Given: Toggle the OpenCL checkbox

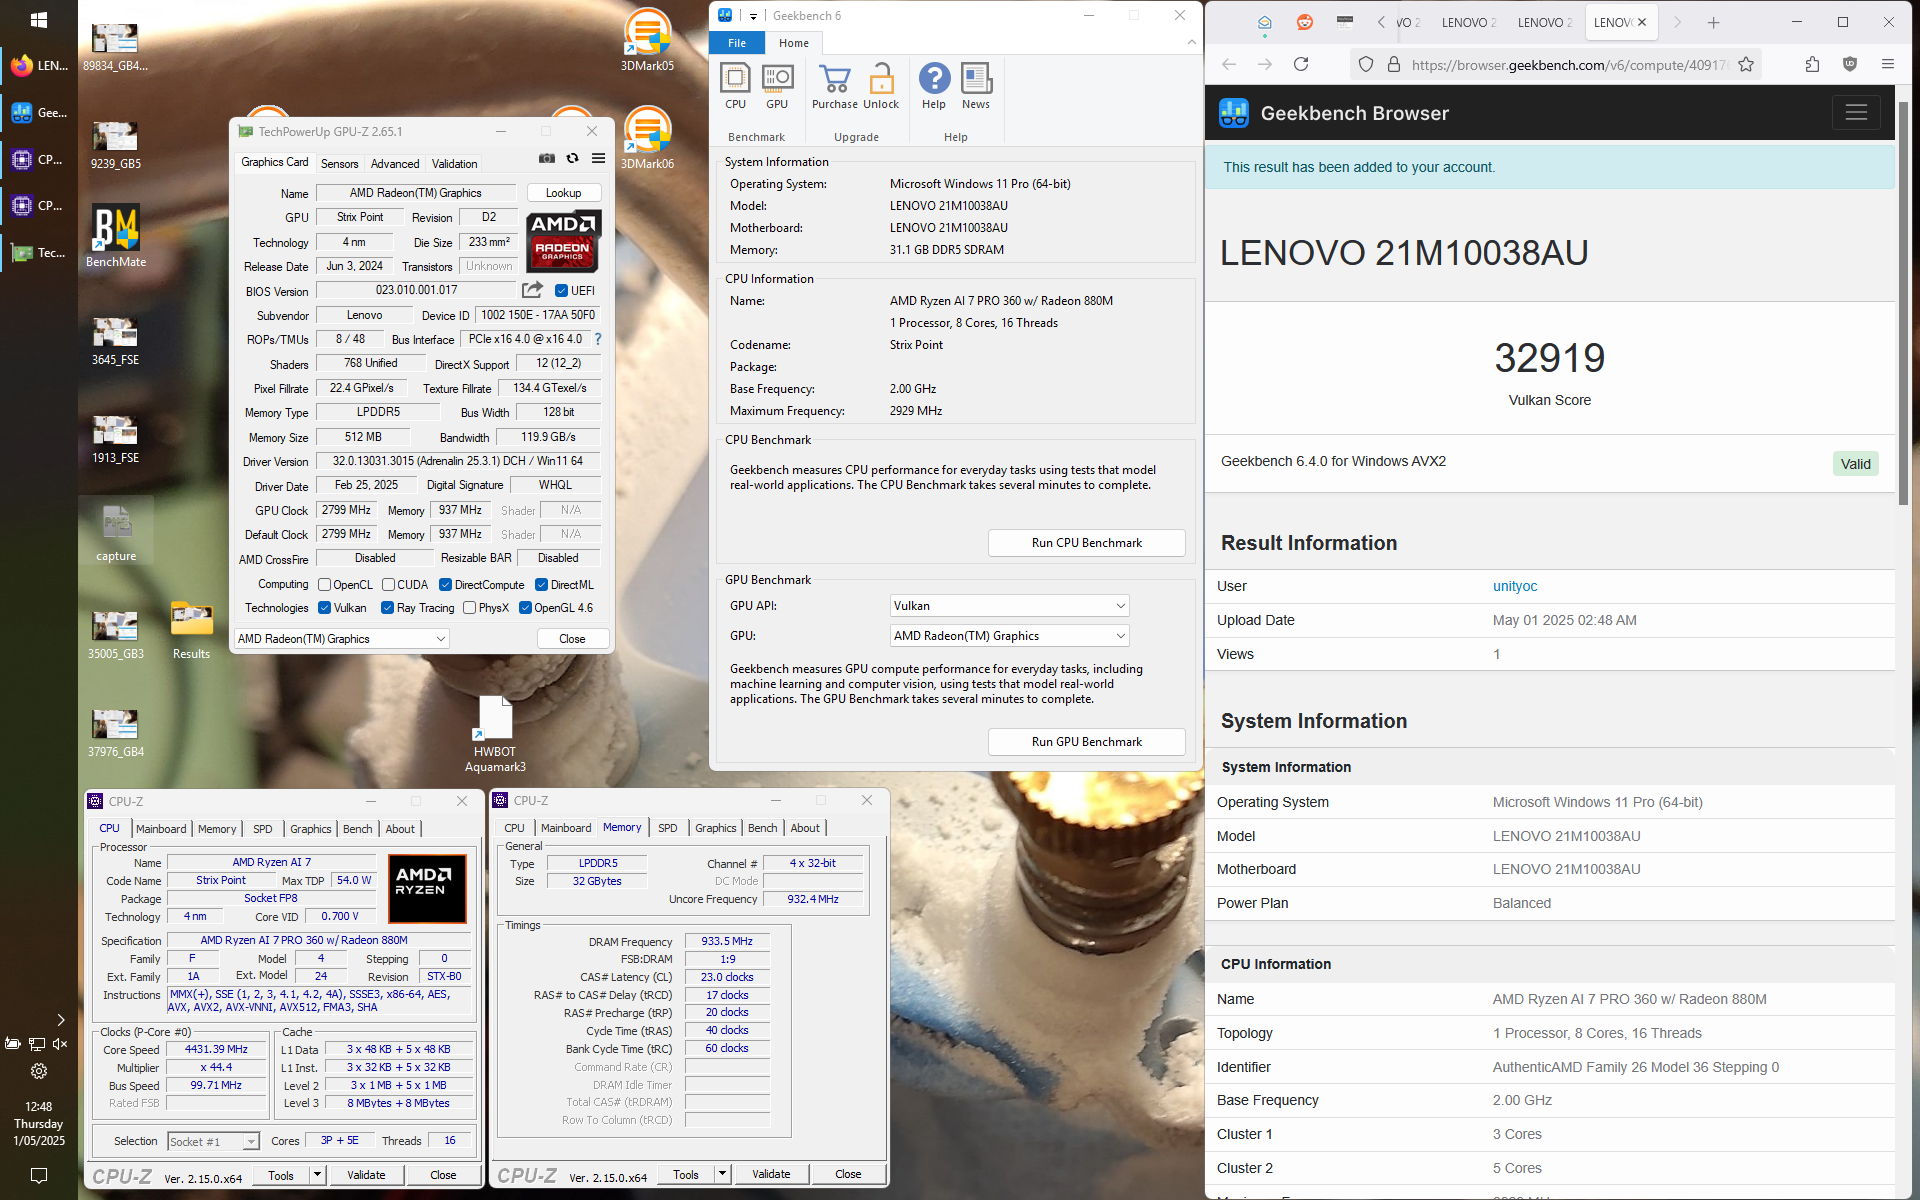Looking at the screenshot, I should click(324, 585).
